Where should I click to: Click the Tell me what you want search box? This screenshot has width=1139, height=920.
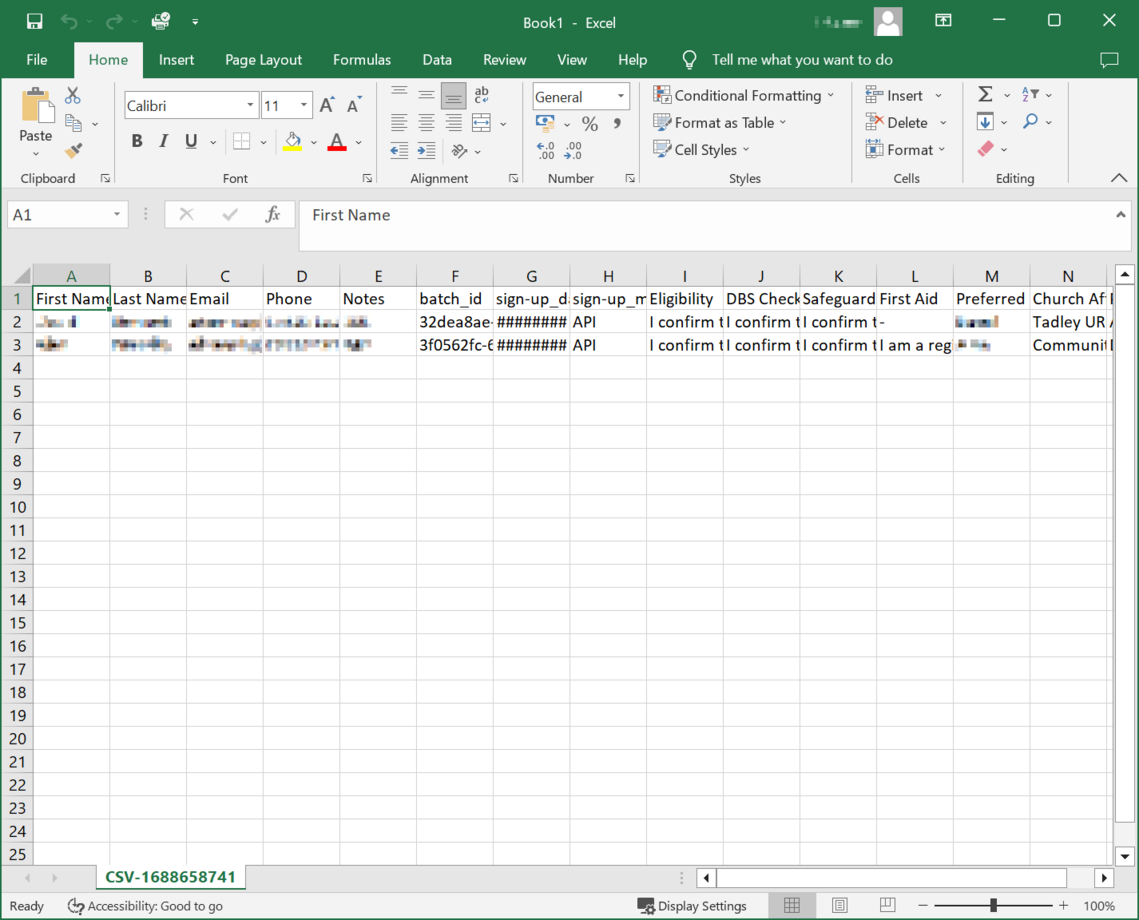point(802,60)
